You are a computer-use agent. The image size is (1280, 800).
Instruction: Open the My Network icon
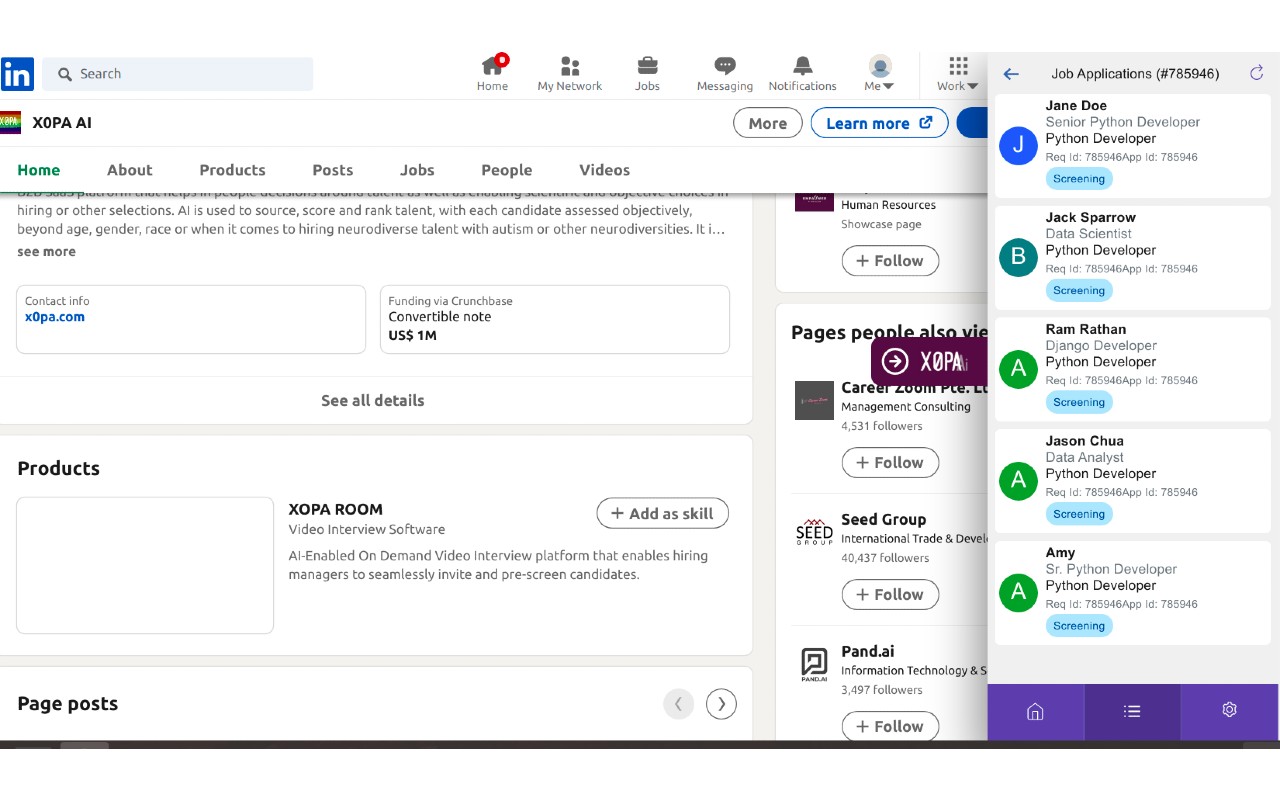(x=570, y=66)
